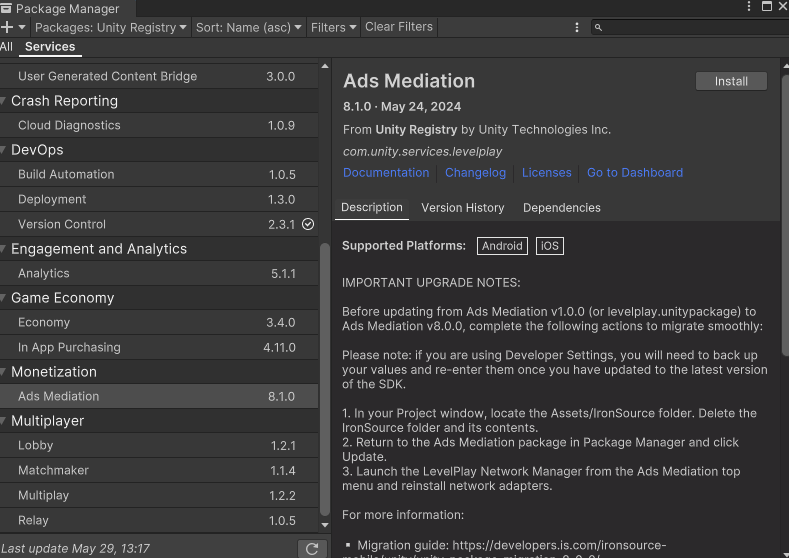Switch to the All tab
Viewport: 789px width, 558px height.
[7, 47]
